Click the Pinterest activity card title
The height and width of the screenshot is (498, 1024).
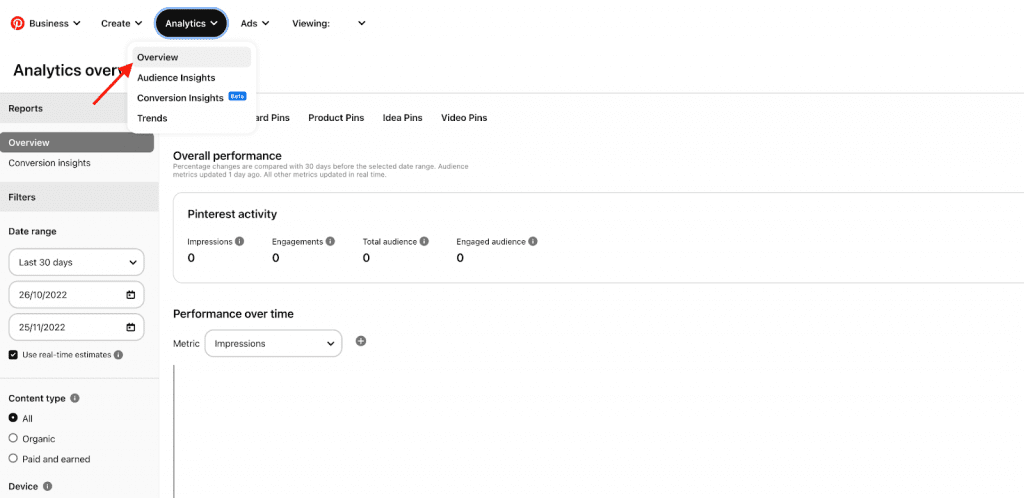pyautogui.click(x=232, y=214)
